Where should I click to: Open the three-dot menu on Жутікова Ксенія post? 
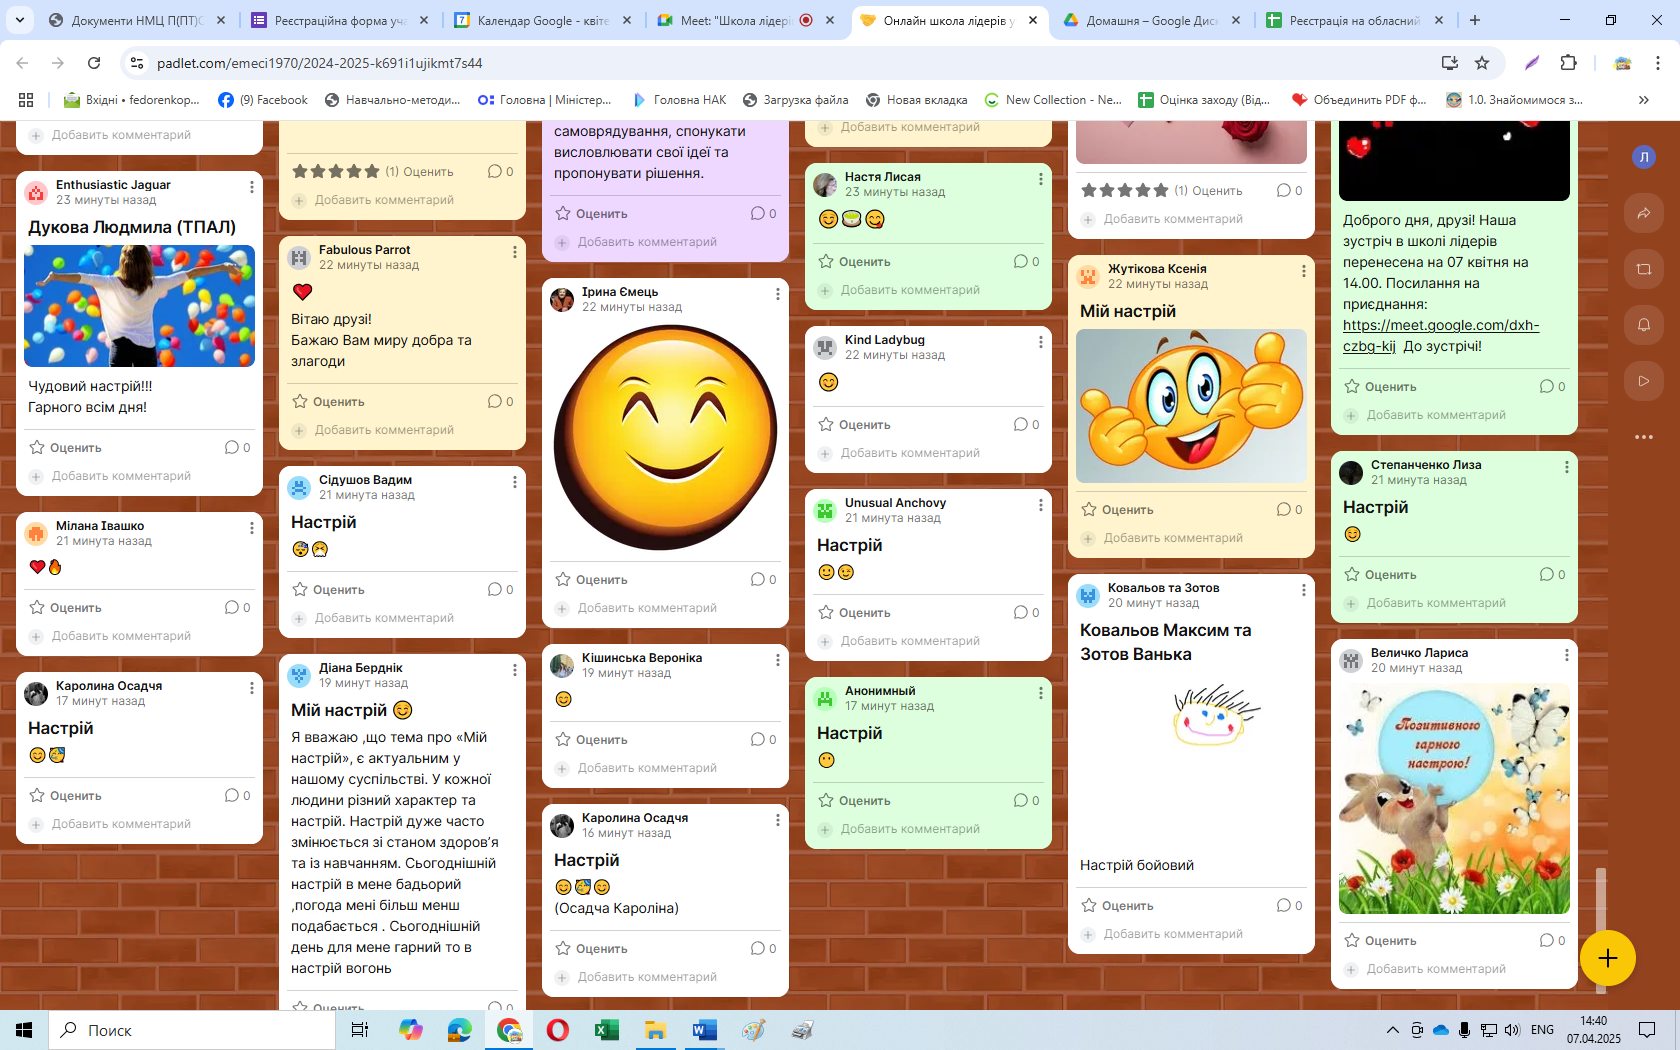(x=1303, y=271)
